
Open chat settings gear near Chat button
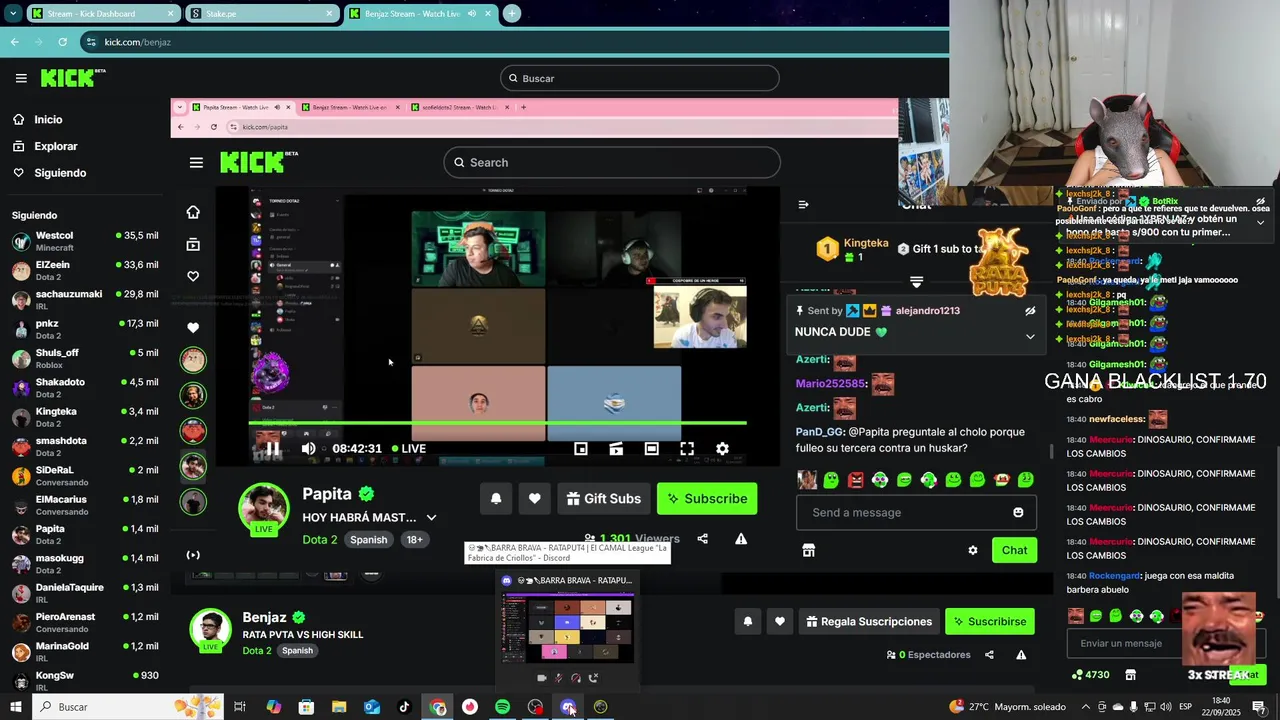[973, 550]
